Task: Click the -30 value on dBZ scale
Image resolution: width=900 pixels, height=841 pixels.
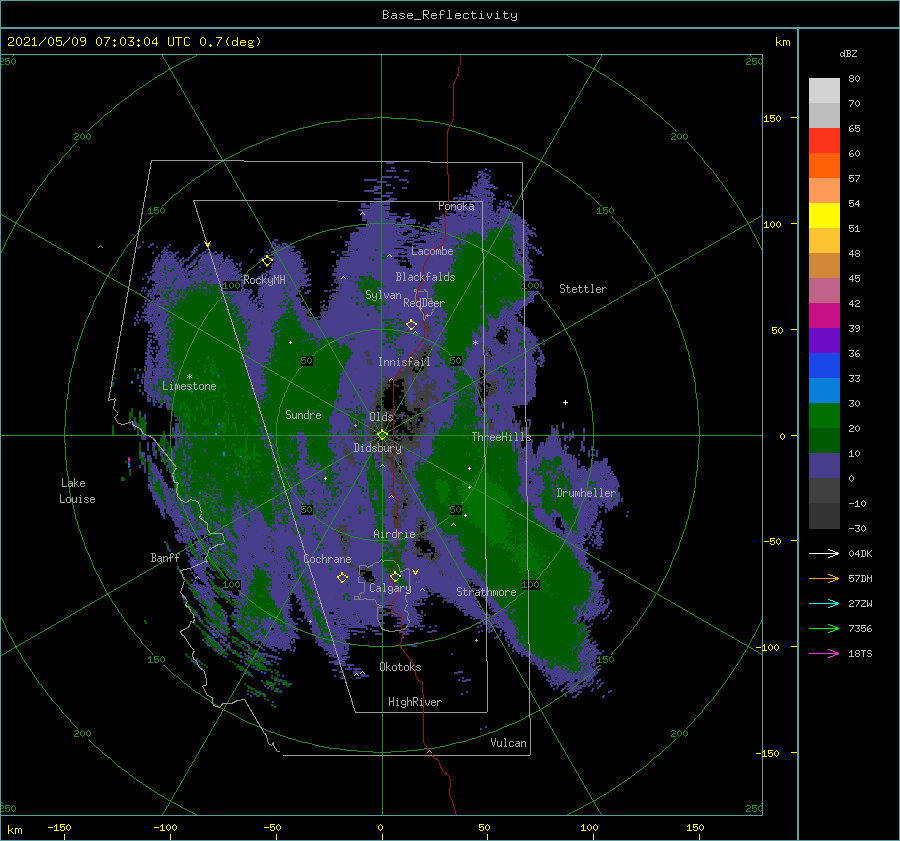Action: tap(858, 528)
